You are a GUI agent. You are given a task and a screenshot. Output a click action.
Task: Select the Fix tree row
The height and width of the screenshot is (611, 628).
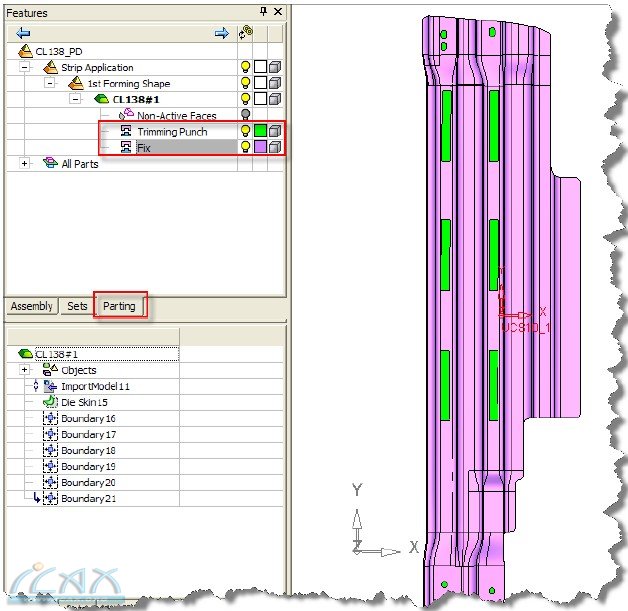(x=186, y=147)
